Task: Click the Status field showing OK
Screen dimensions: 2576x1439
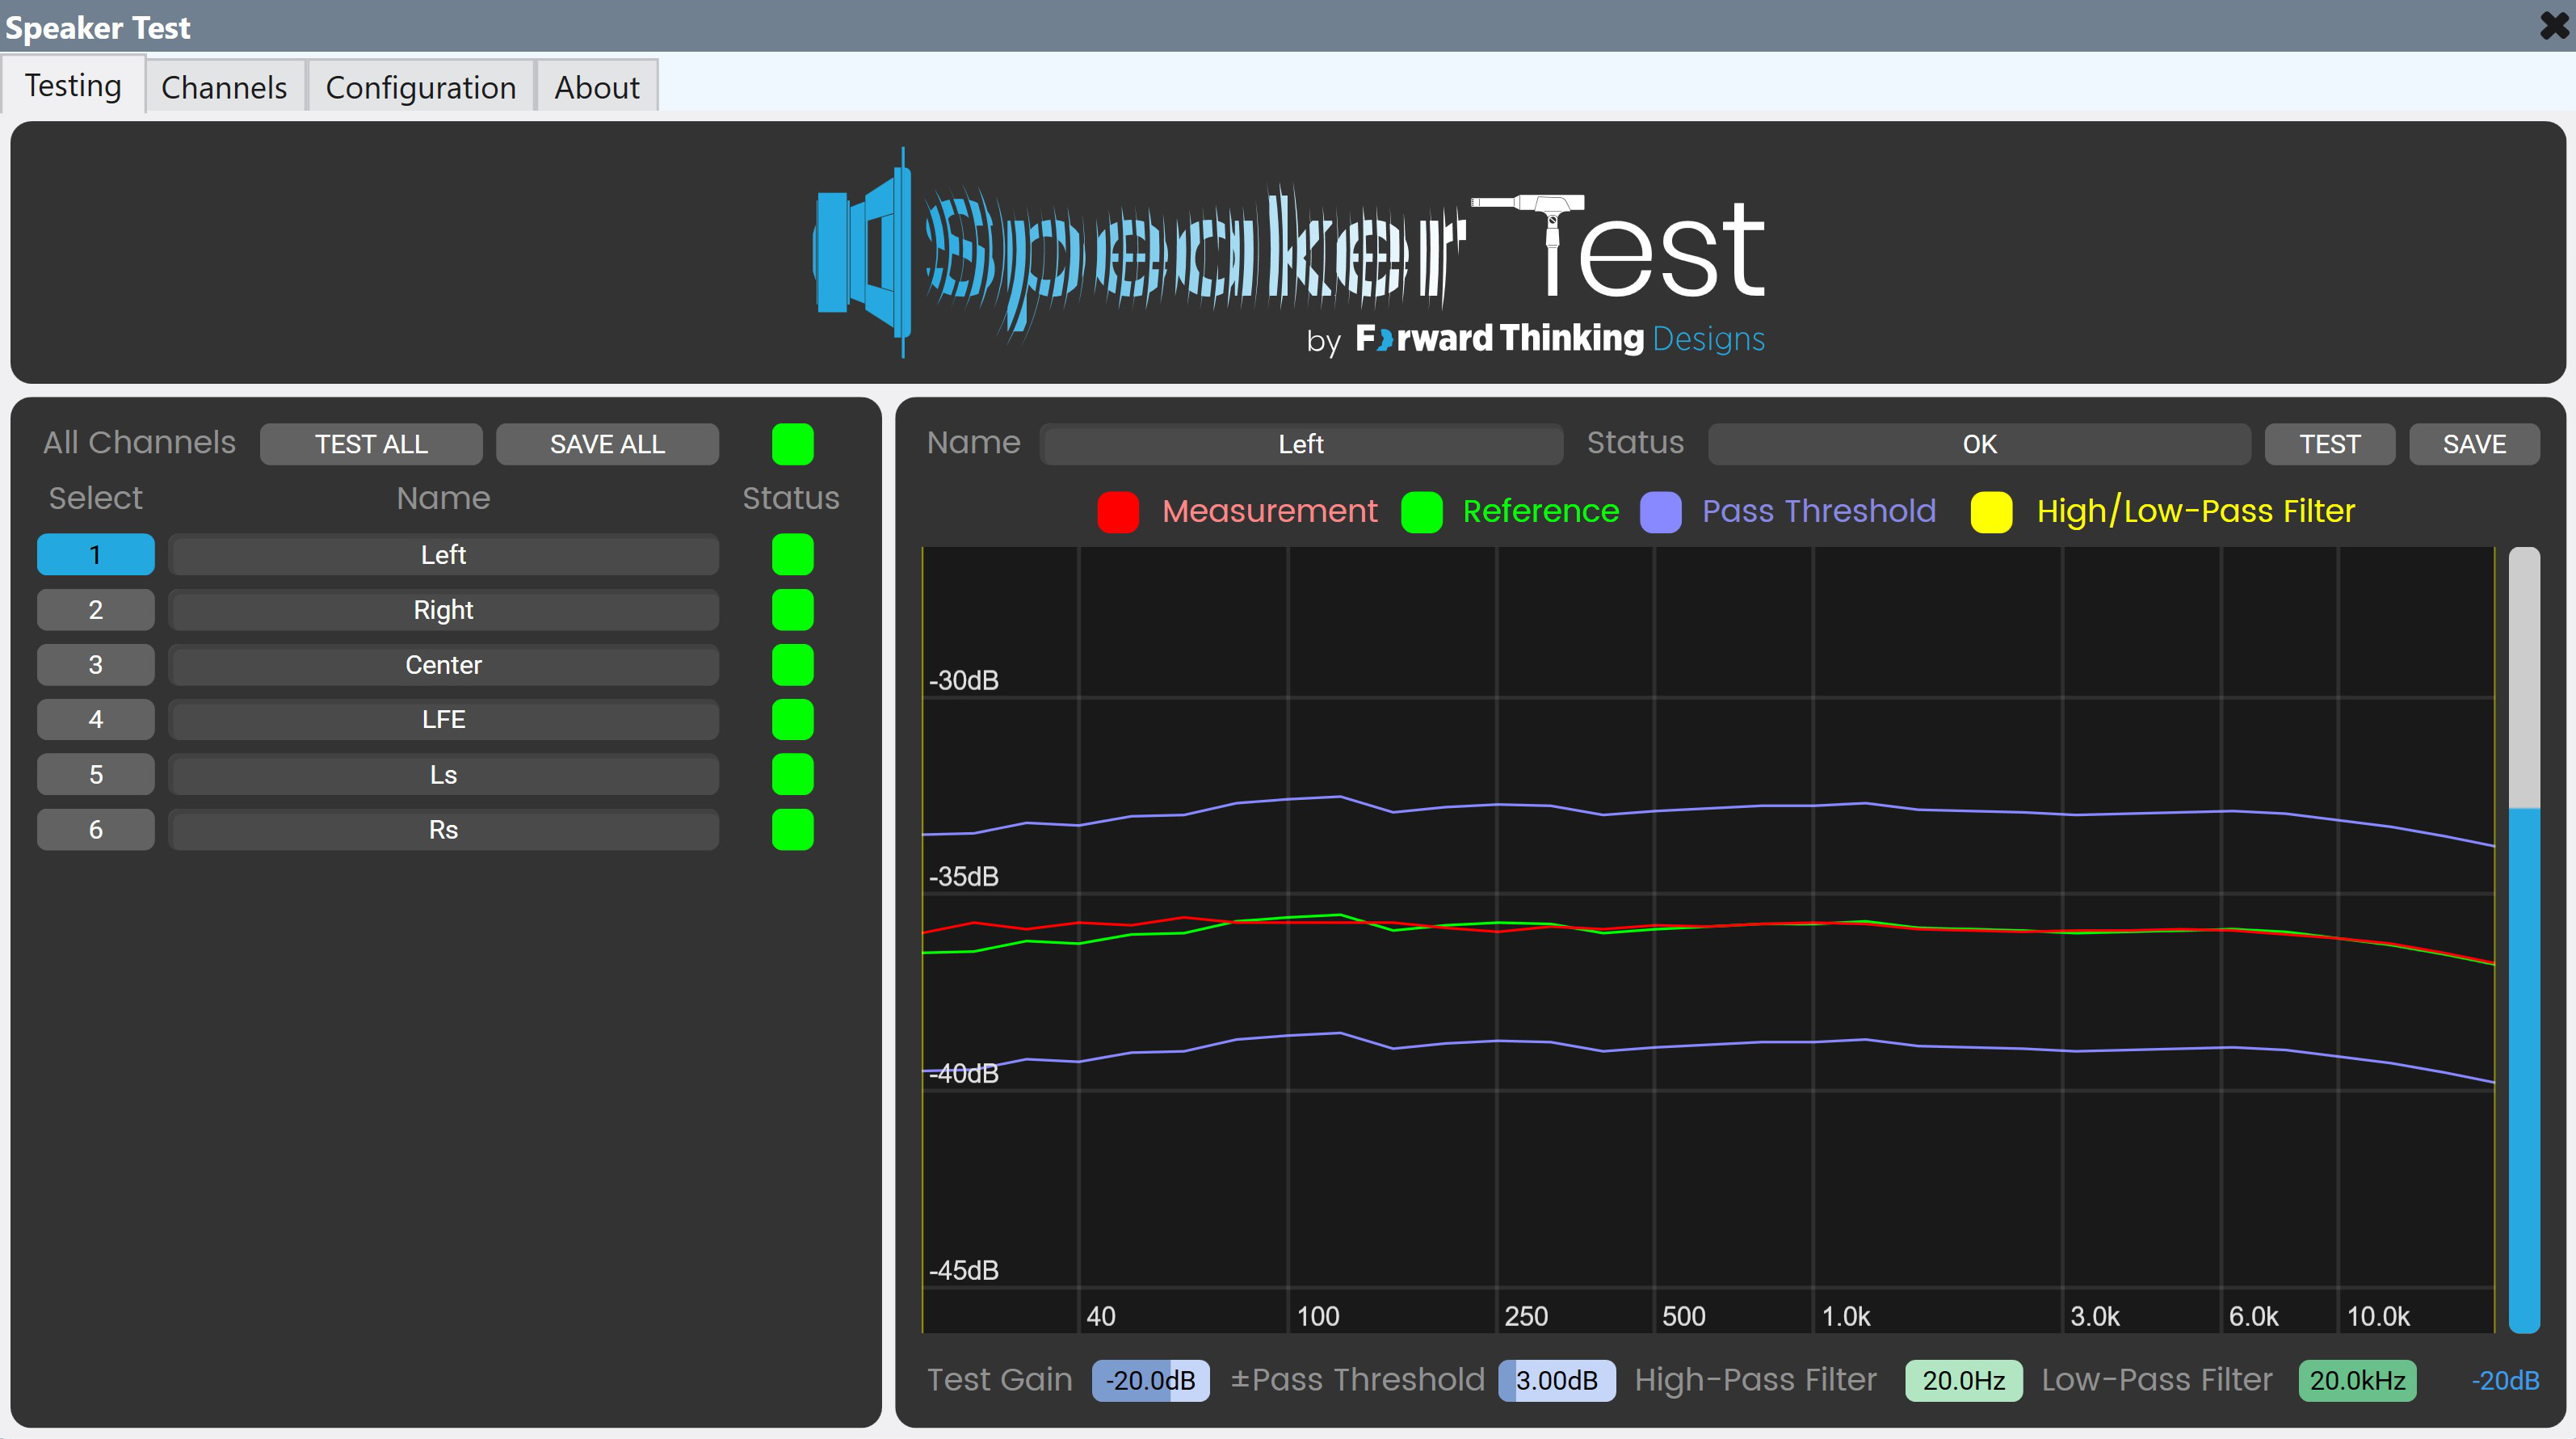Action: tap(1979, 444)
